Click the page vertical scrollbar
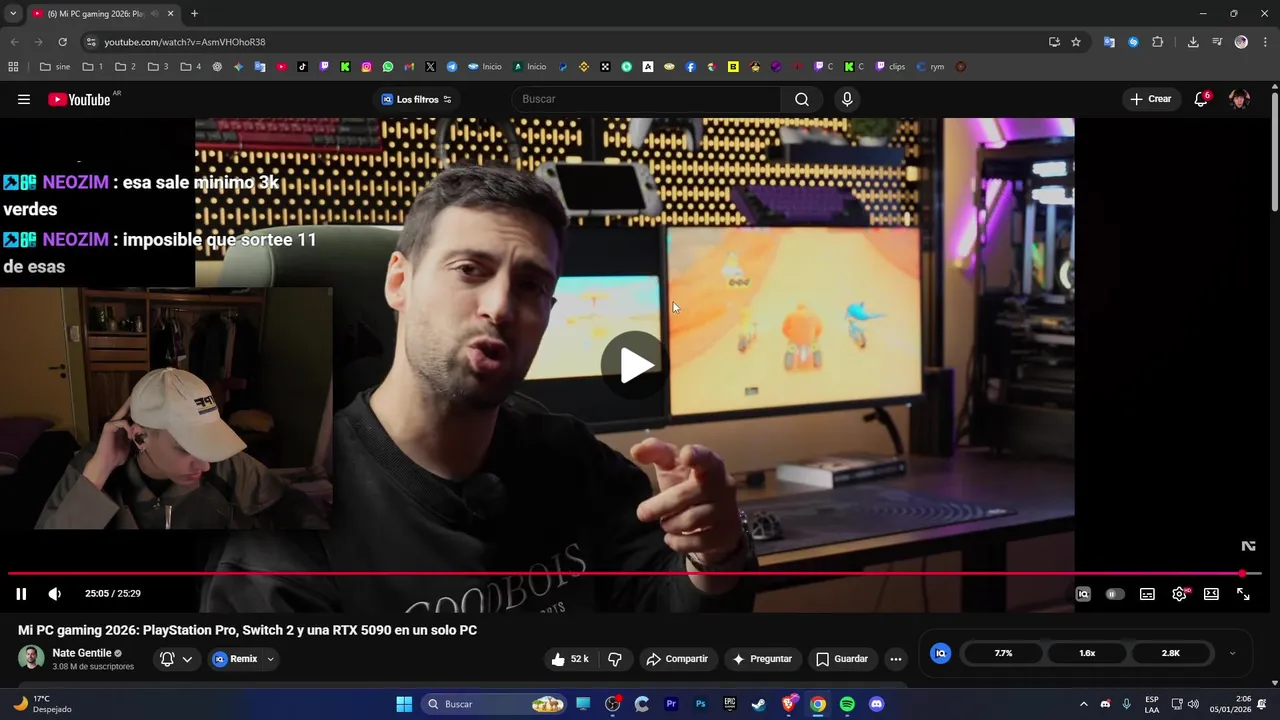Screen dimensions: 1280x720 tap(1275, 150)
